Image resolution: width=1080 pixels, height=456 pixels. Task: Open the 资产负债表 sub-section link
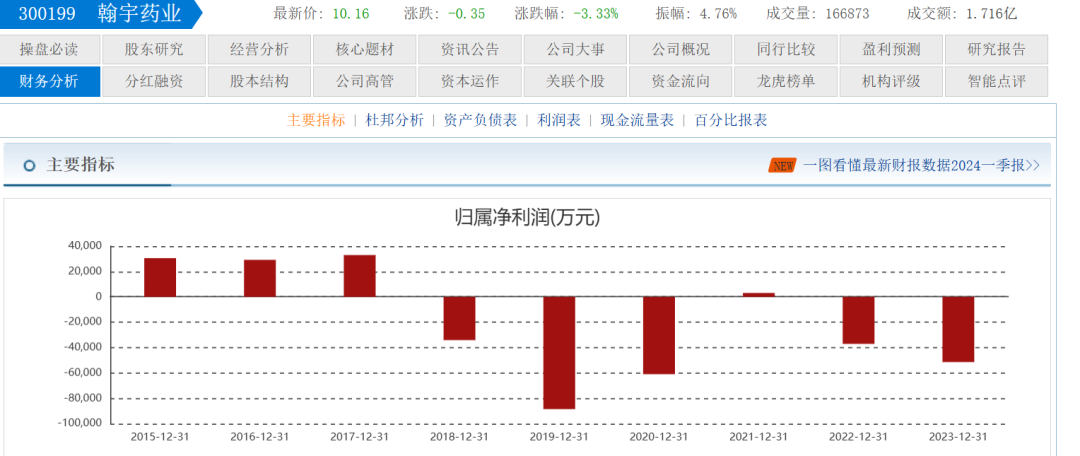click(480, 120)
